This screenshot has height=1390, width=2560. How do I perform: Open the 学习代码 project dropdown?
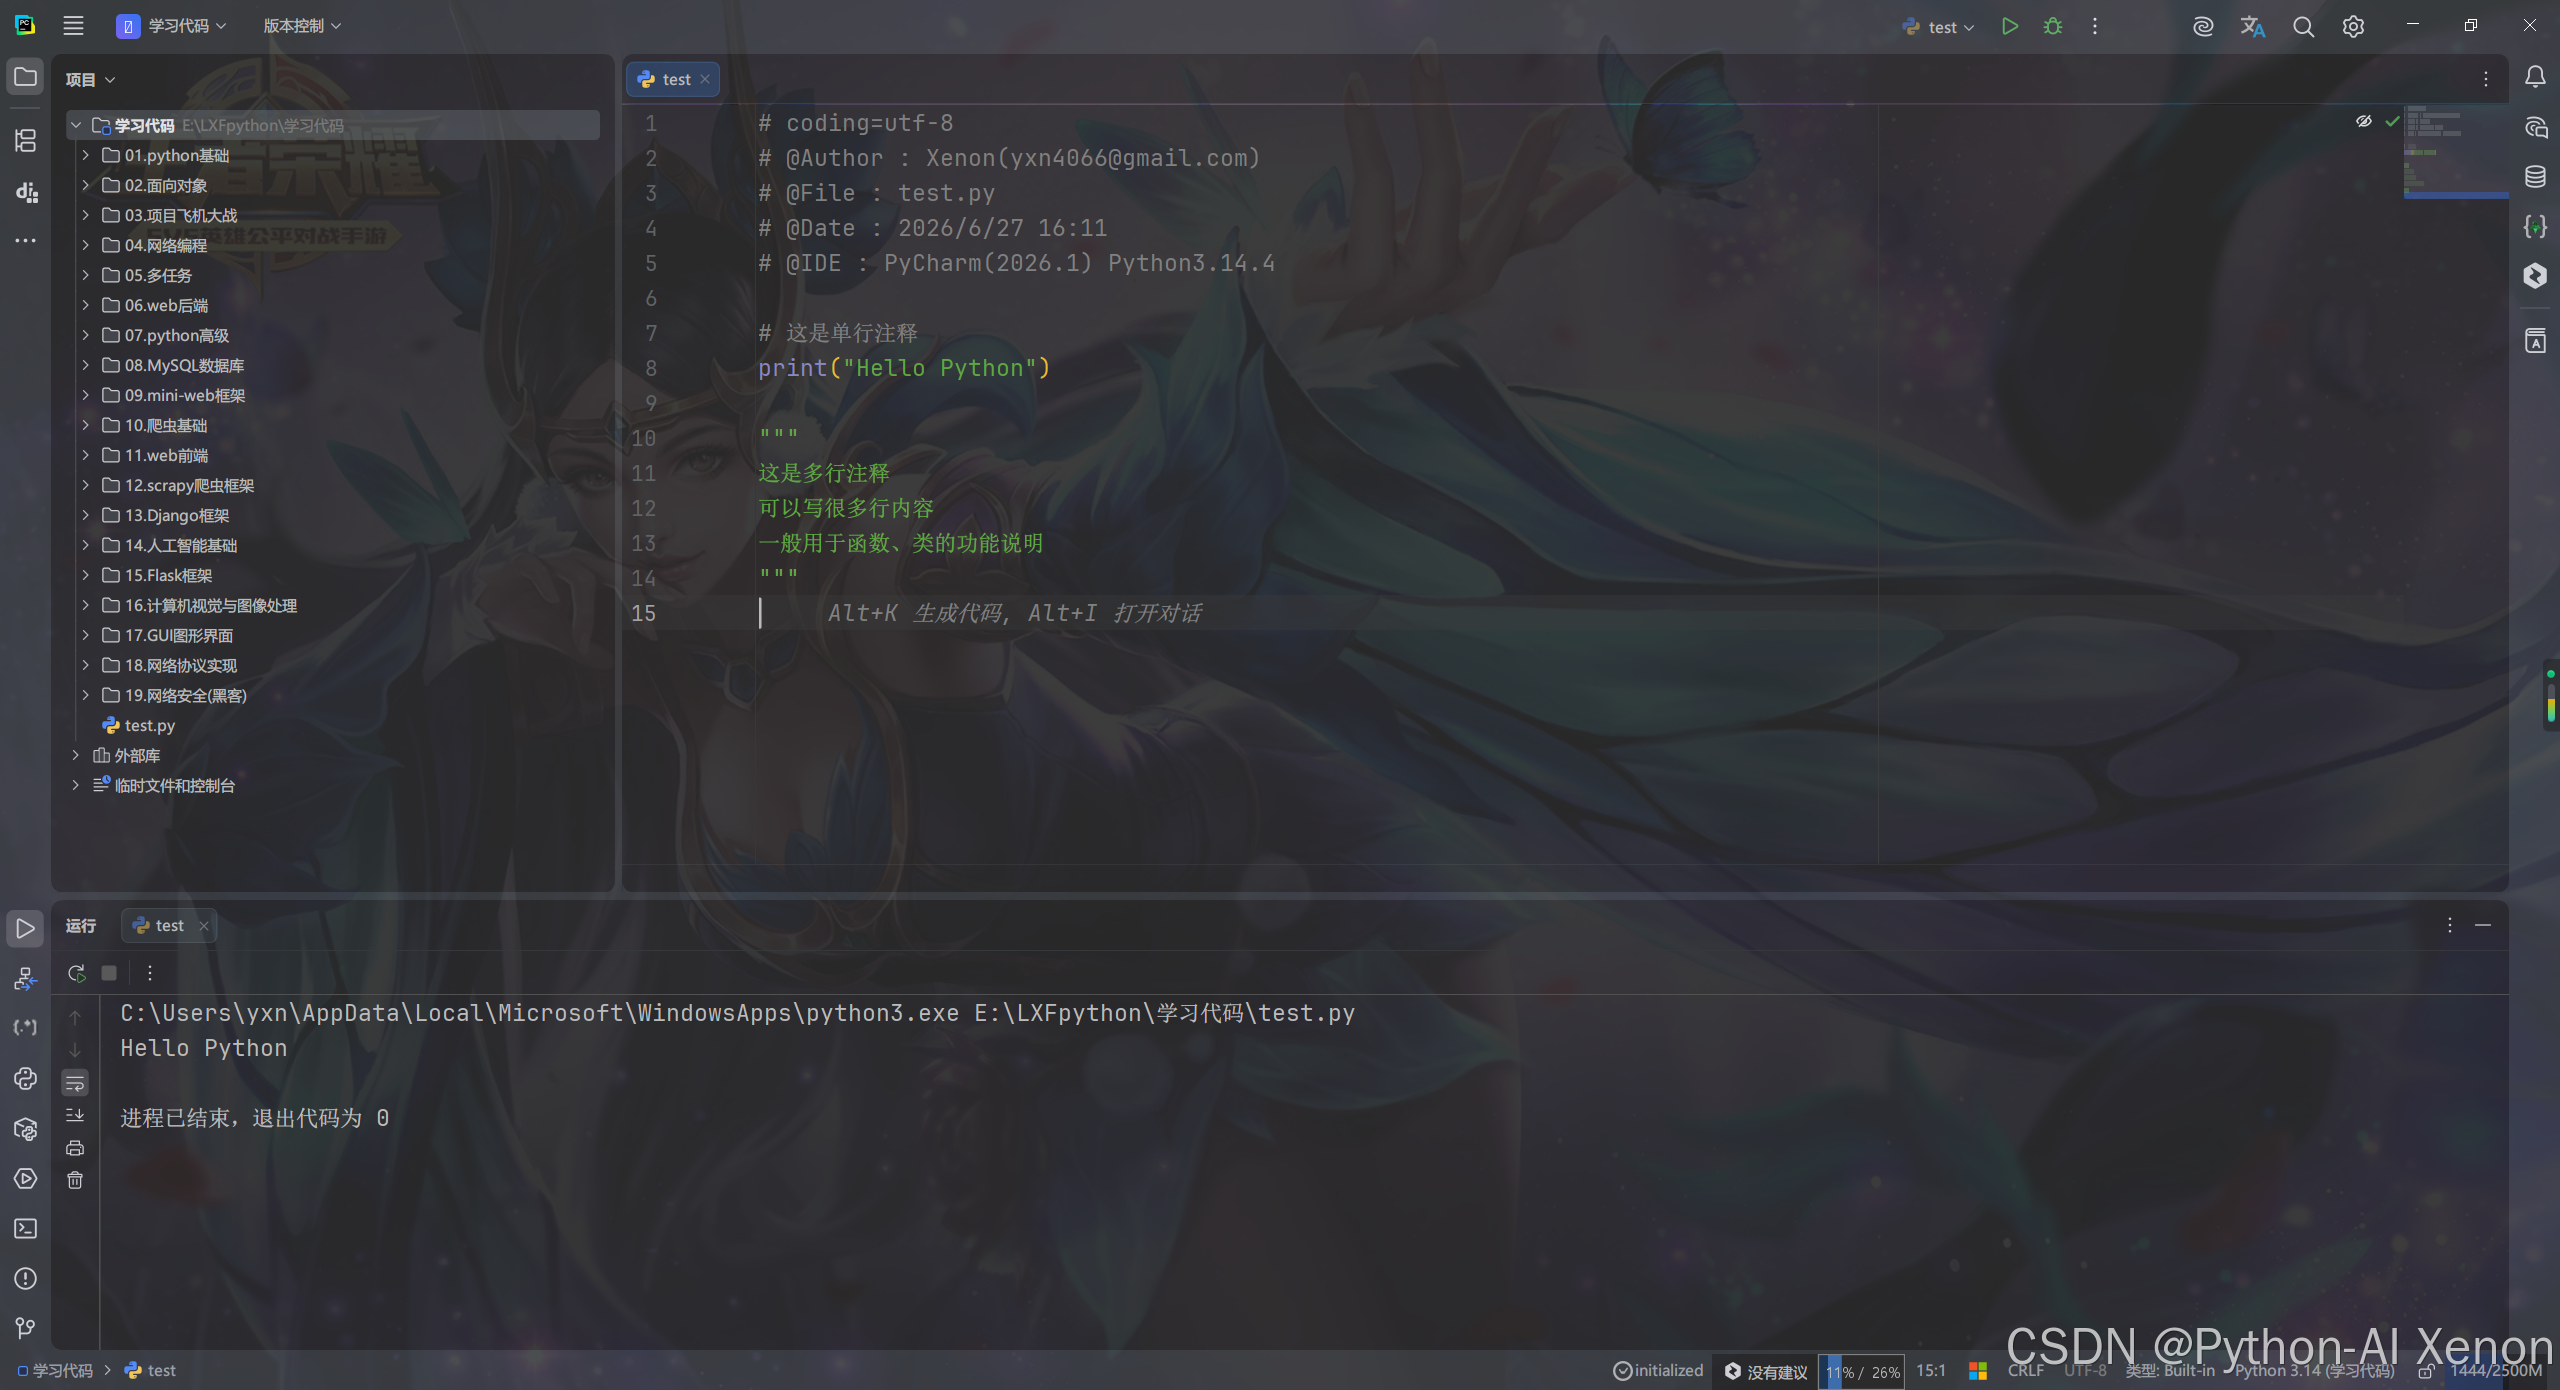click(172, 26)
